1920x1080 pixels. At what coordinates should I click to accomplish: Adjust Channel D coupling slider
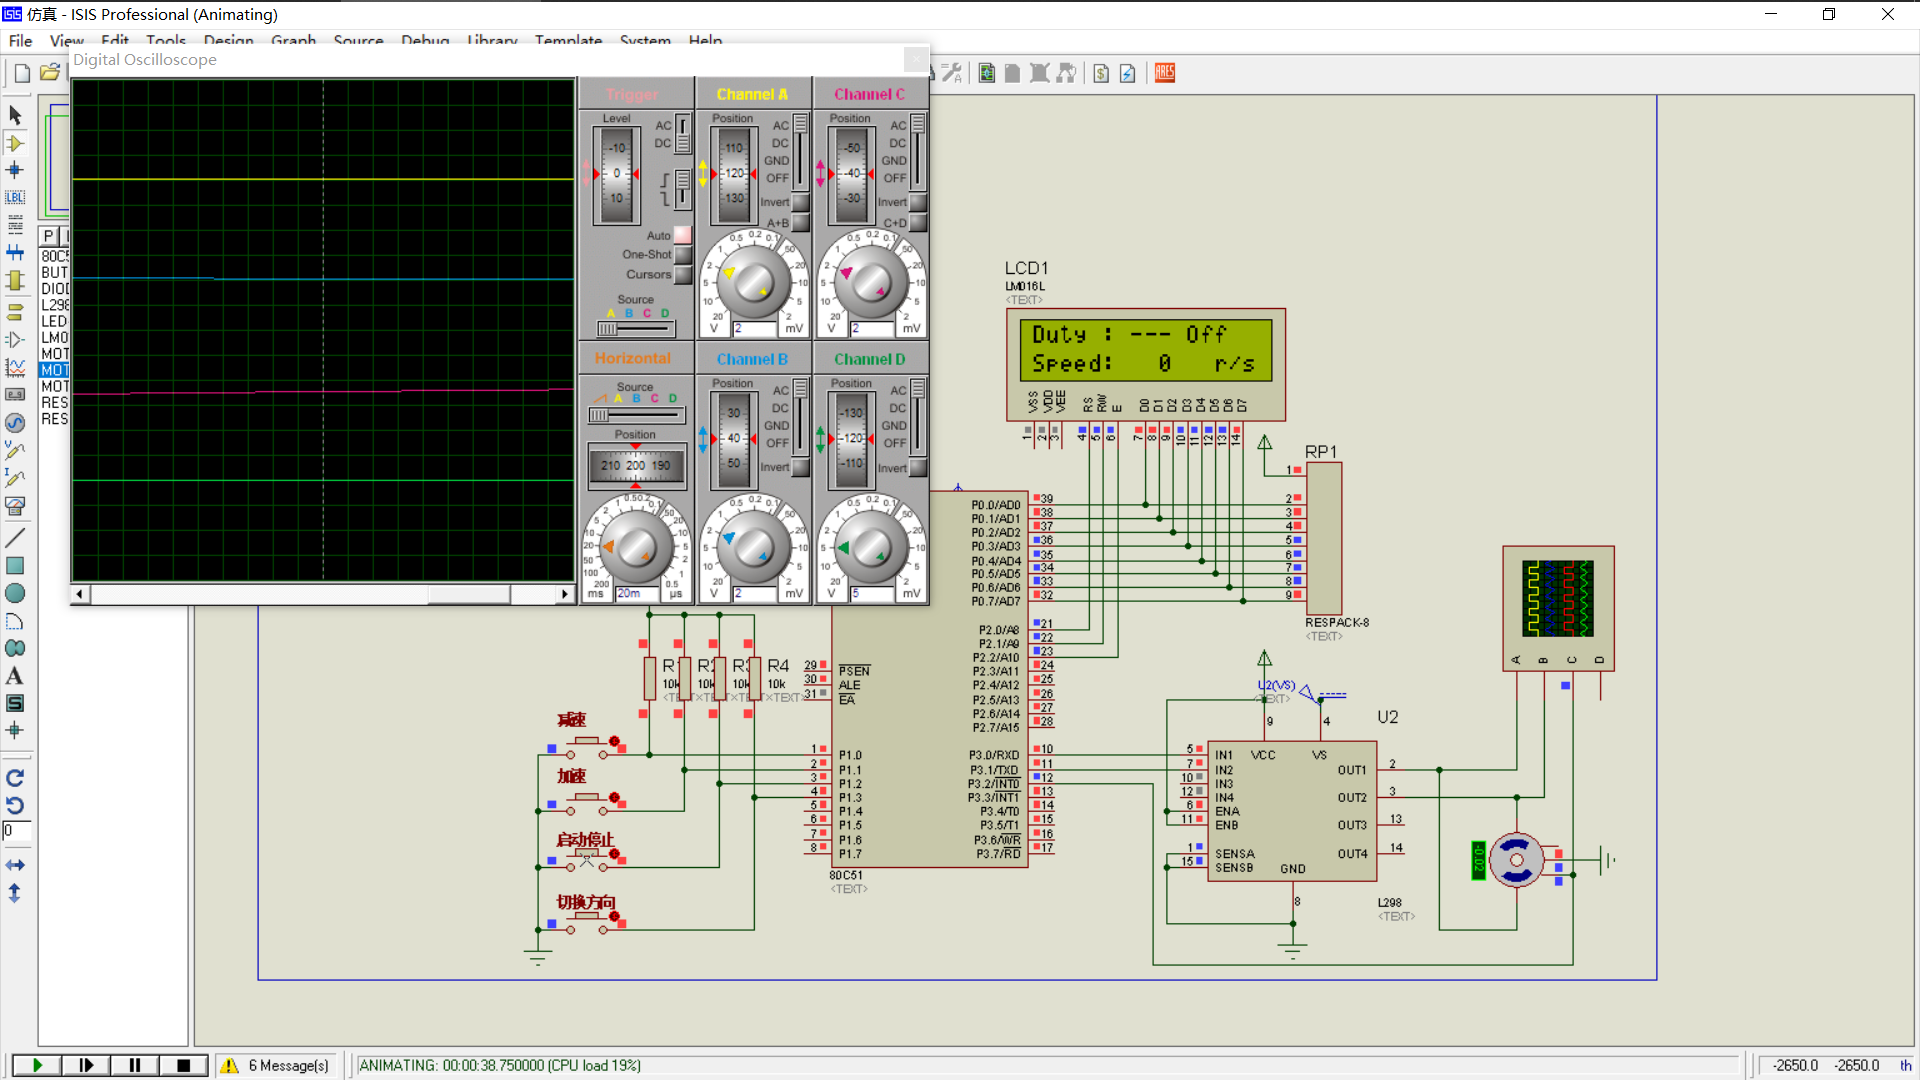pyautogui.click(x=917, y=416)
